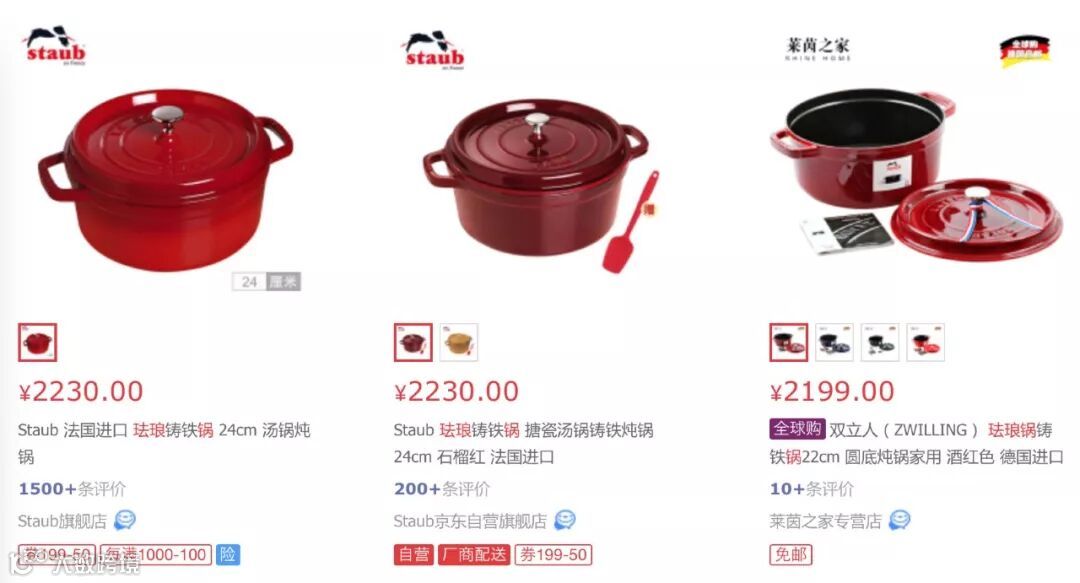This screenshot has height=583, width=1080.
Task: Click the blue 险 insurance tag
Action: tap(228, 554)
